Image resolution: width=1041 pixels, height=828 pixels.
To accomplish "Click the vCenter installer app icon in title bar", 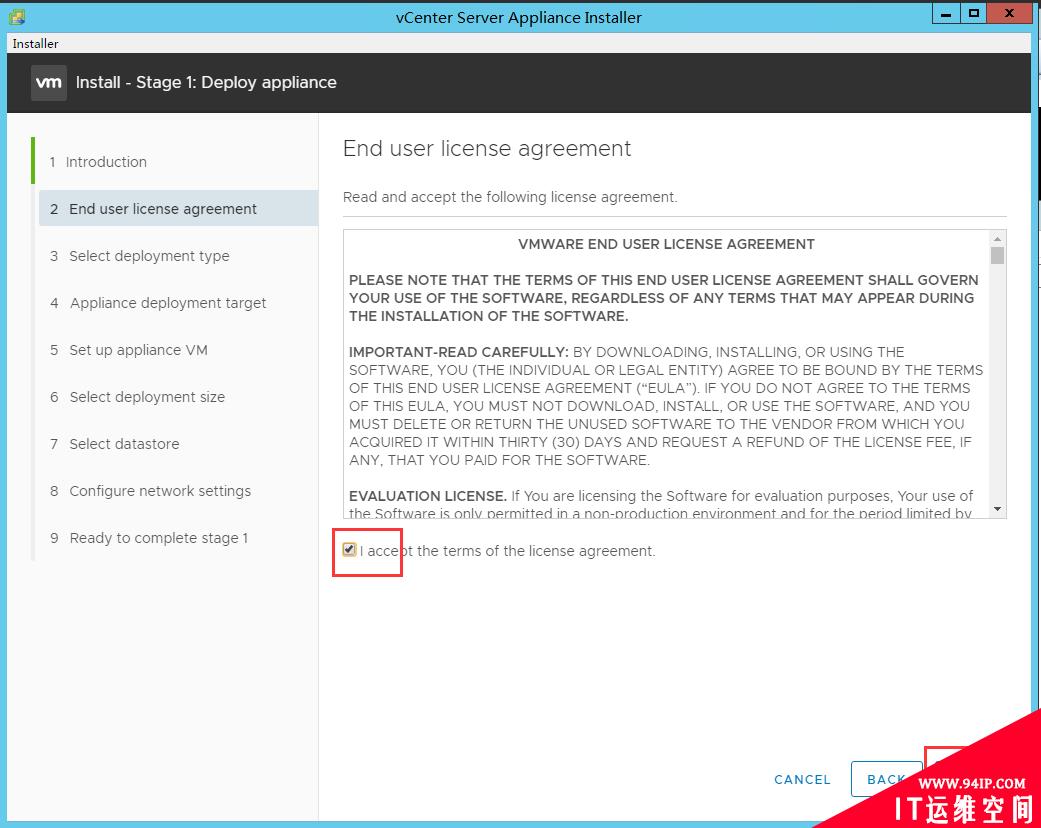I will pos(17,17).
